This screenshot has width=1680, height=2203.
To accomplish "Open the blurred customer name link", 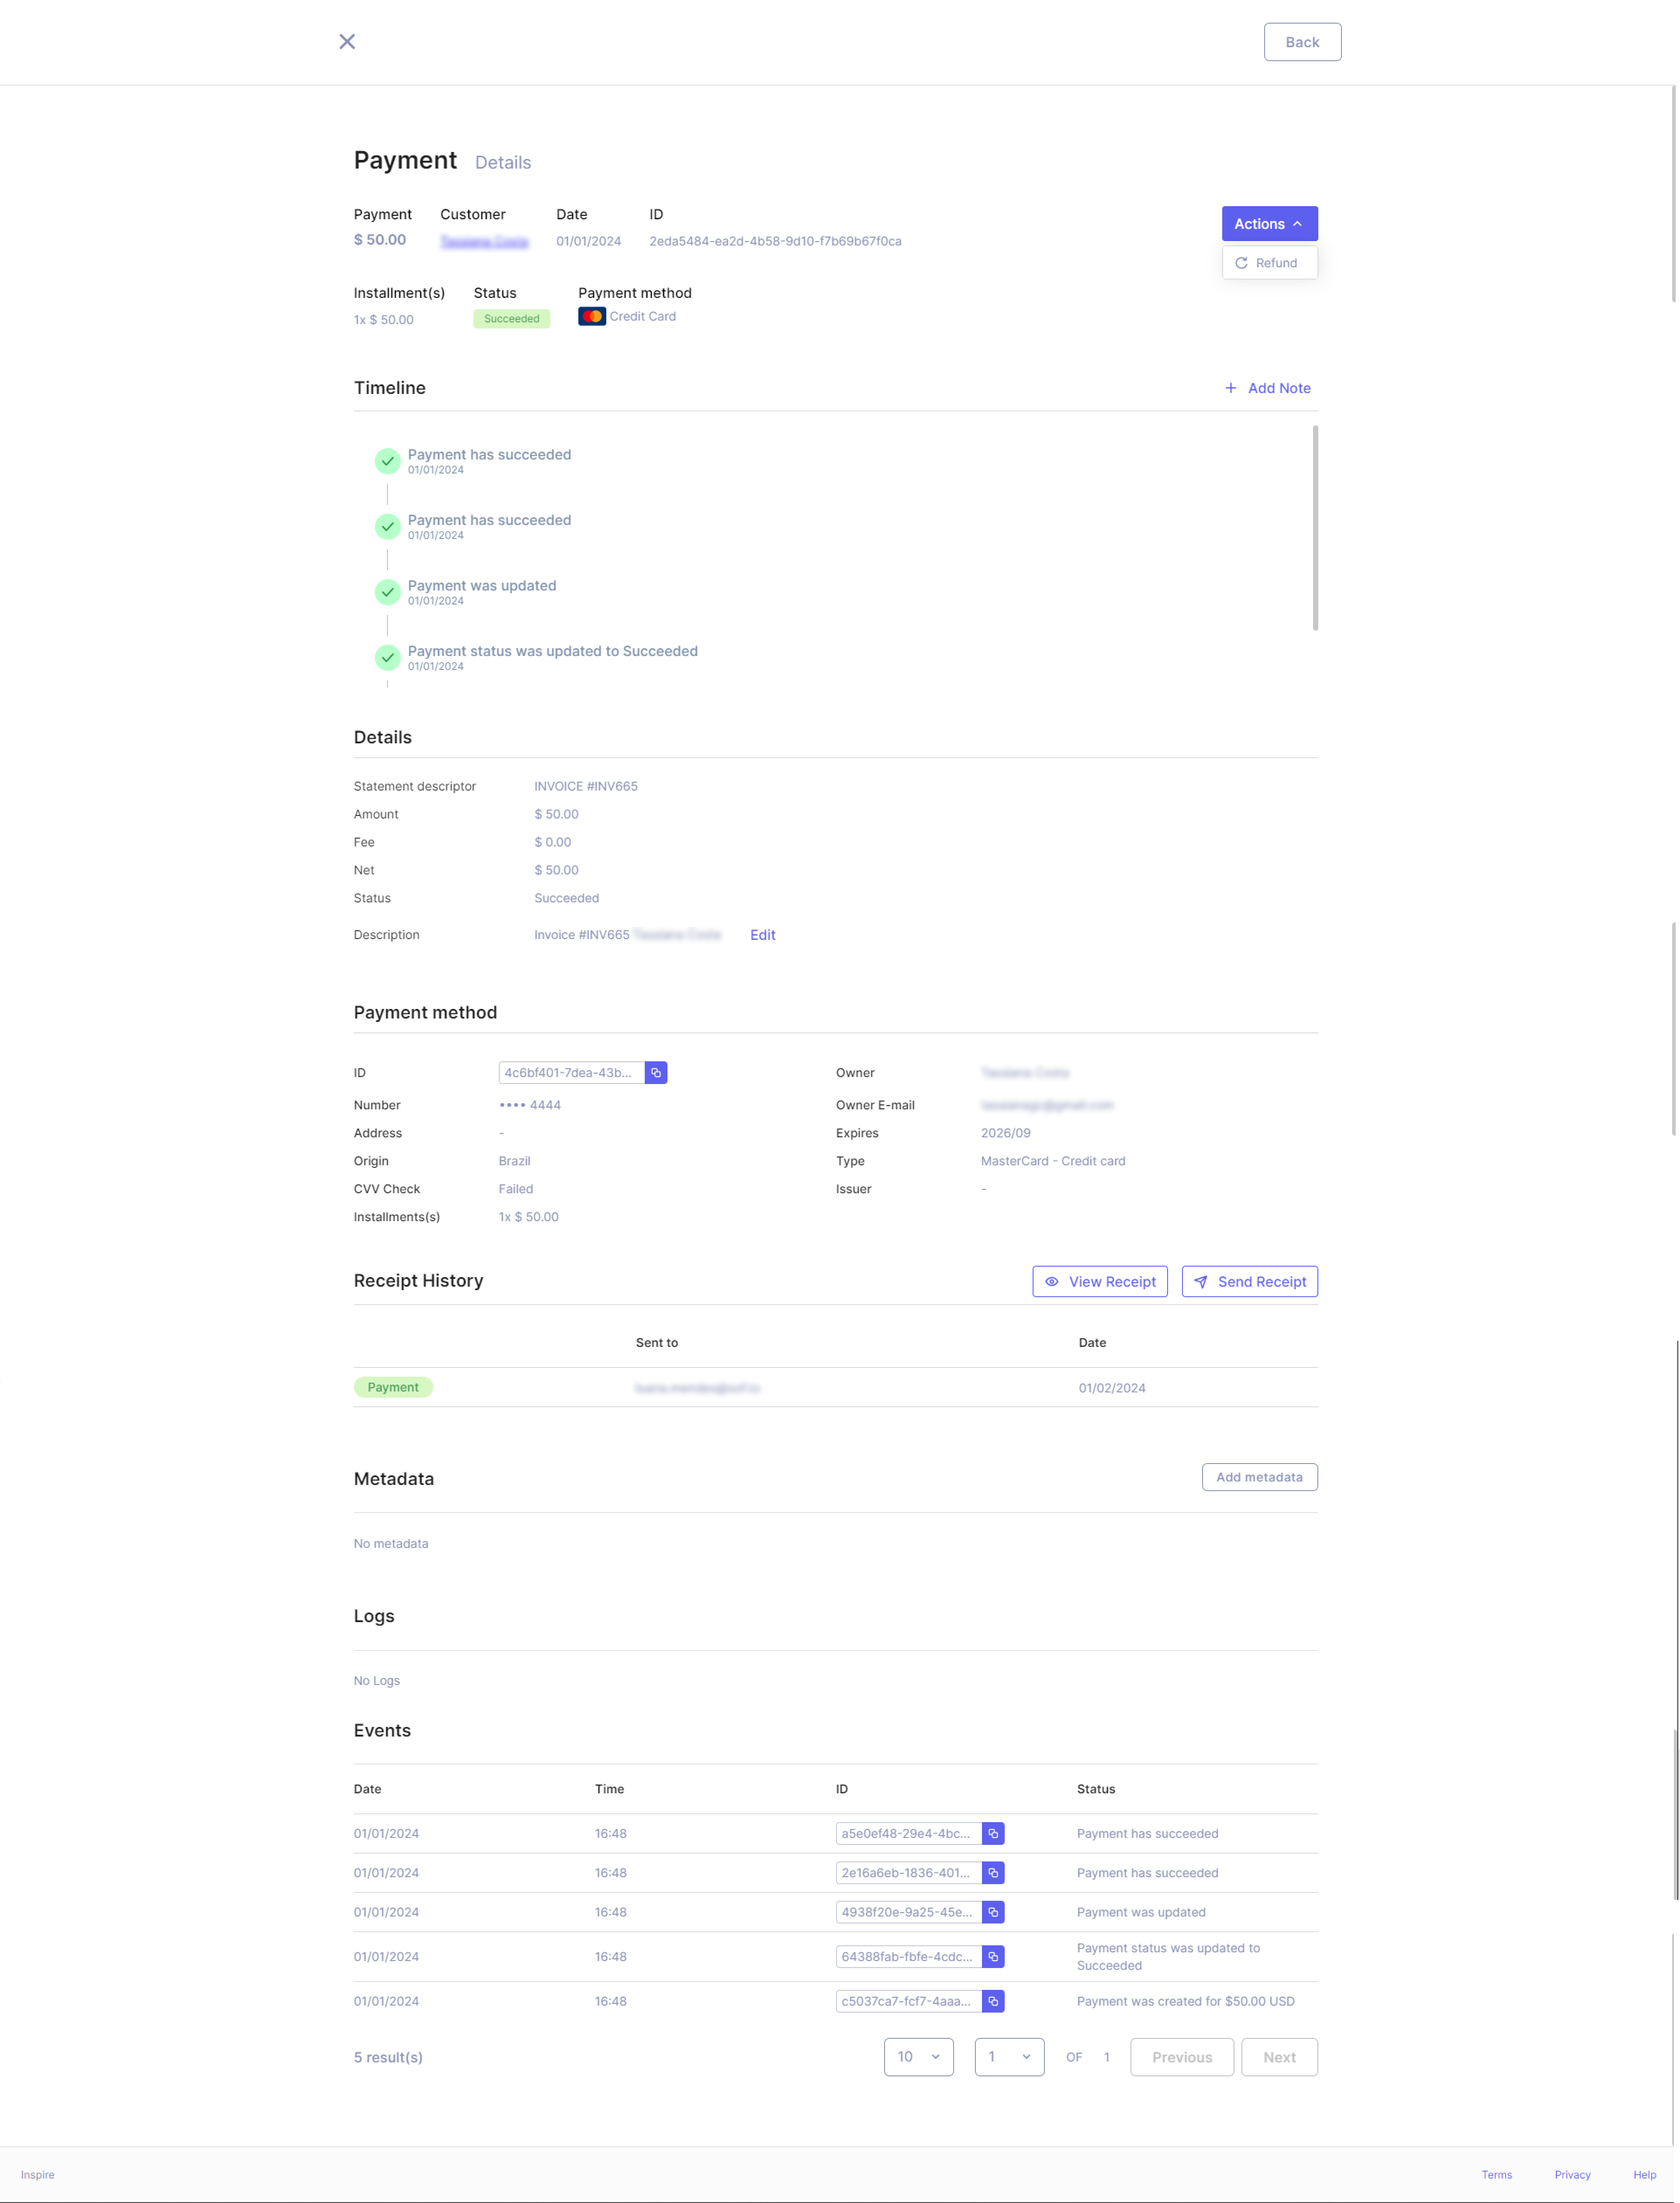I will click(x=484, y=241).
